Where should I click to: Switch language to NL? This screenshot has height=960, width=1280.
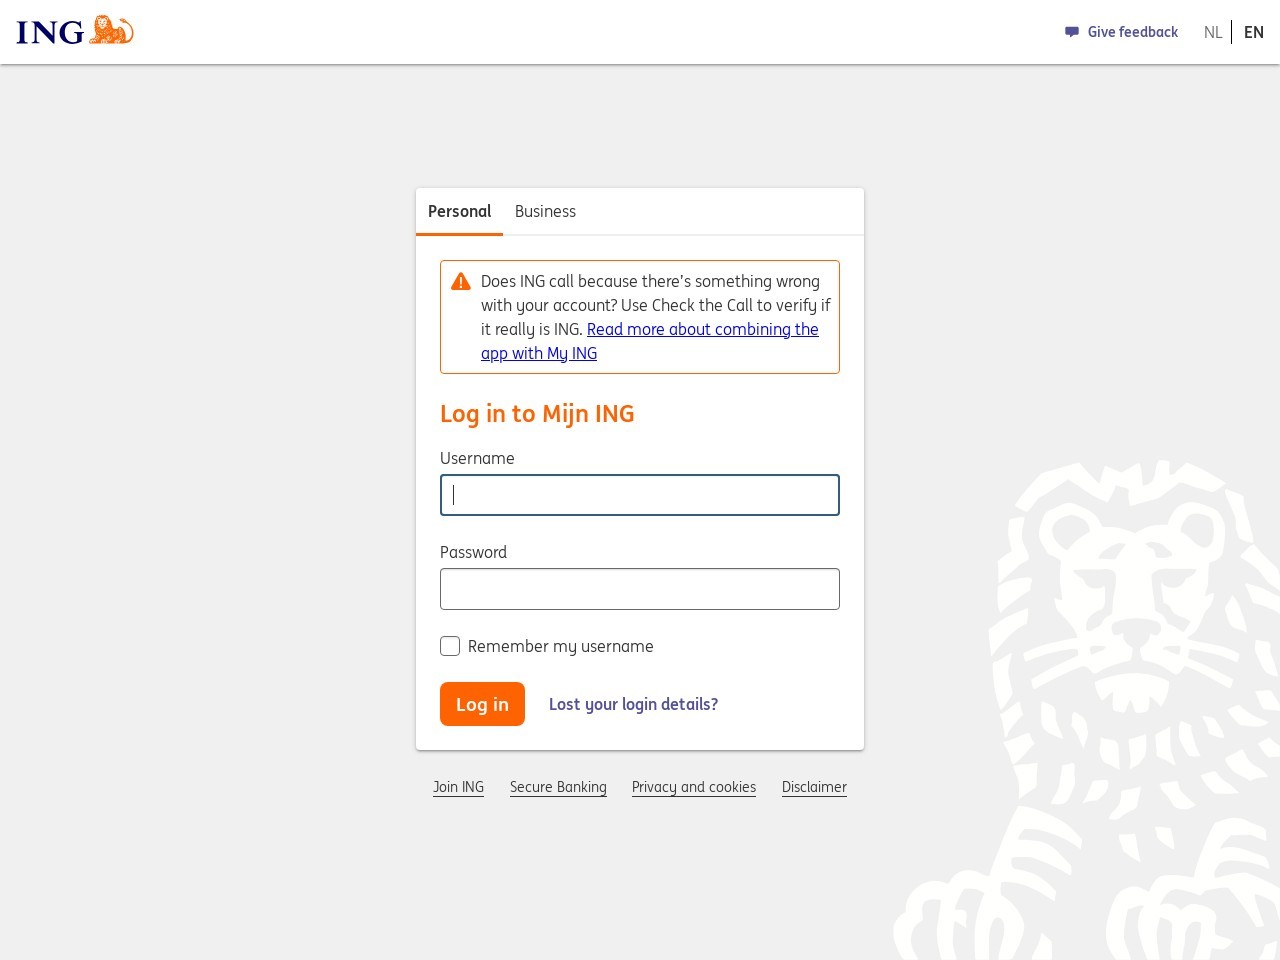[x=1213, y=32]
